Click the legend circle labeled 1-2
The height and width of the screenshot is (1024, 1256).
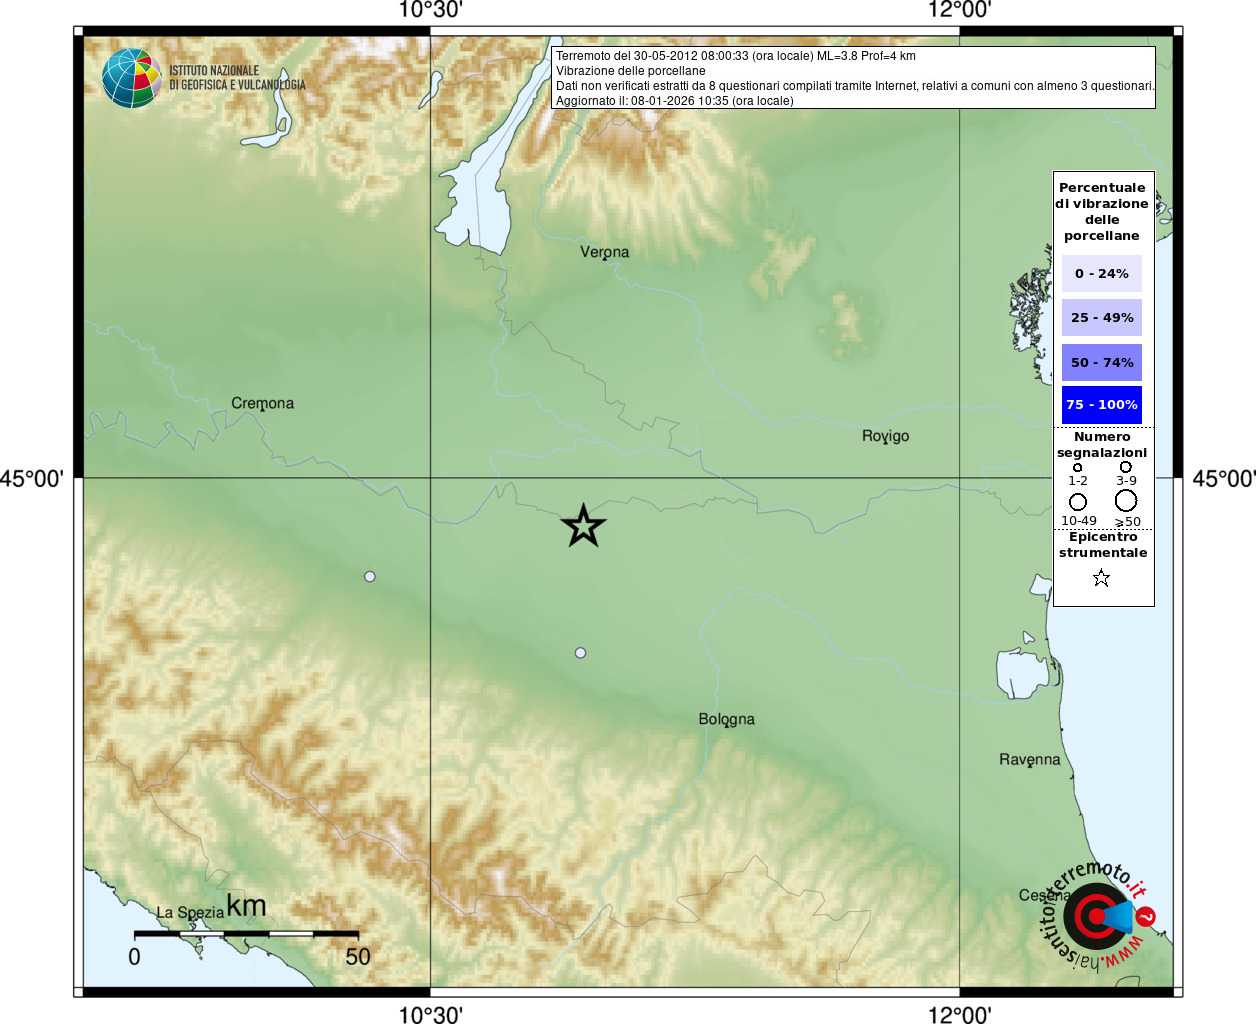coord(1077,467)
